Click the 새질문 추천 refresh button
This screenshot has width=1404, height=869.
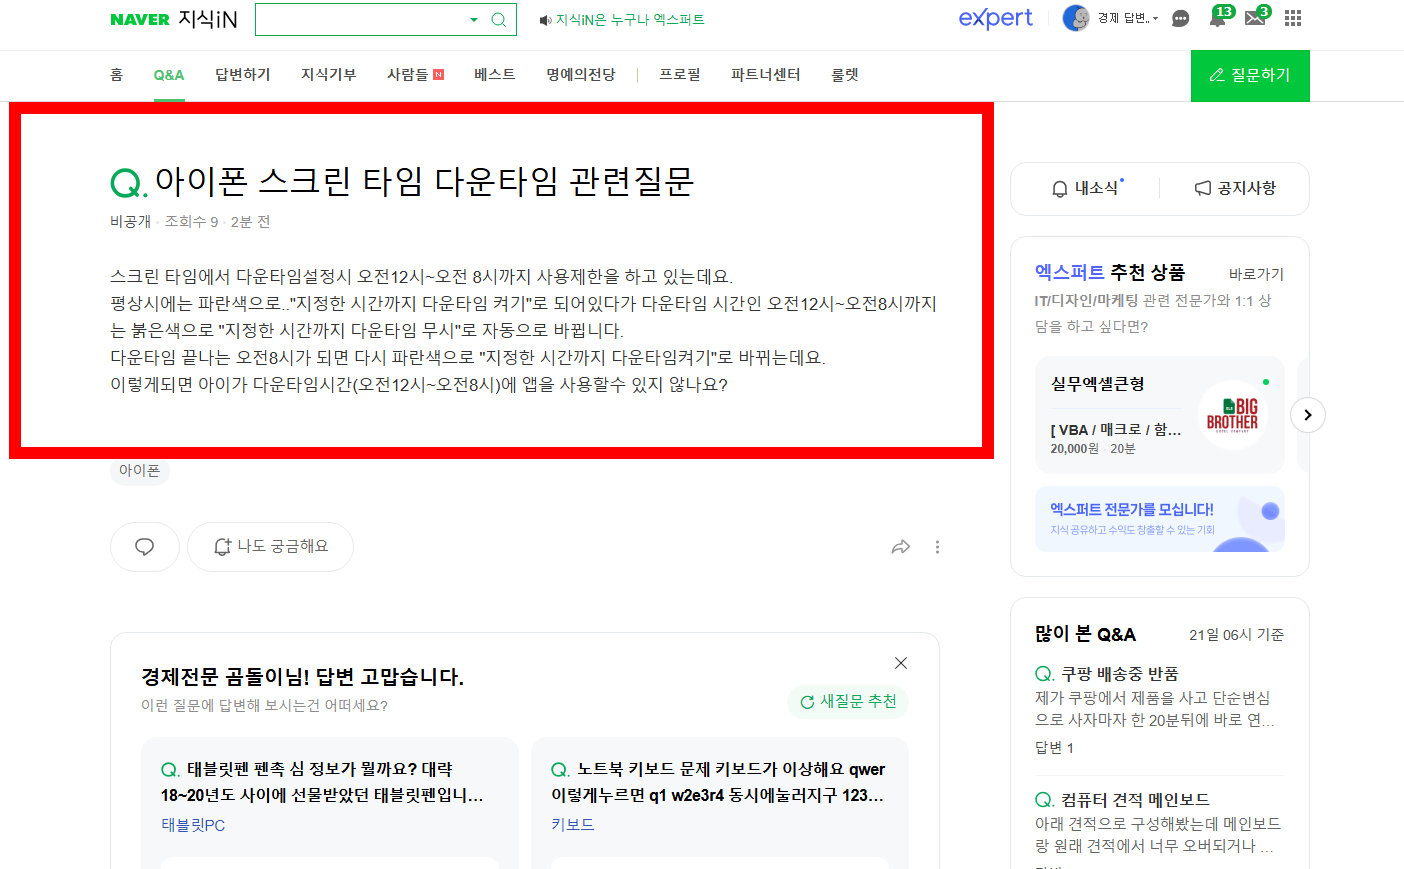848,702
